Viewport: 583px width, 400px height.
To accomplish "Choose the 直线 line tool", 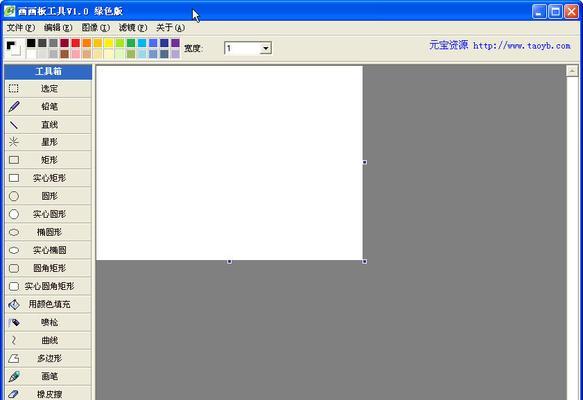I will [48, 125].
